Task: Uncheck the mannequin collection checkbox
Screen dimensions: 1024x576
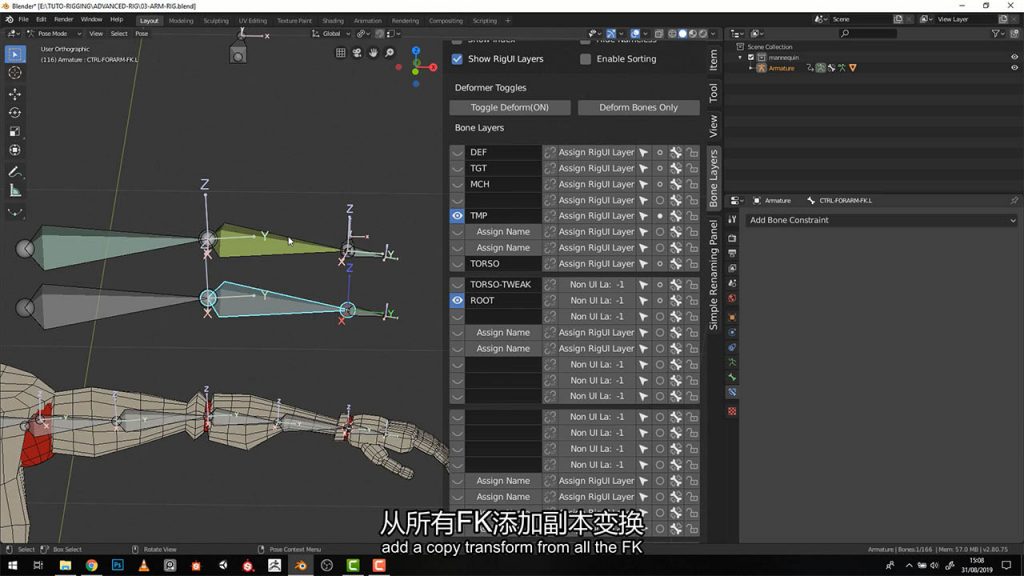Action: click(751, 57)
